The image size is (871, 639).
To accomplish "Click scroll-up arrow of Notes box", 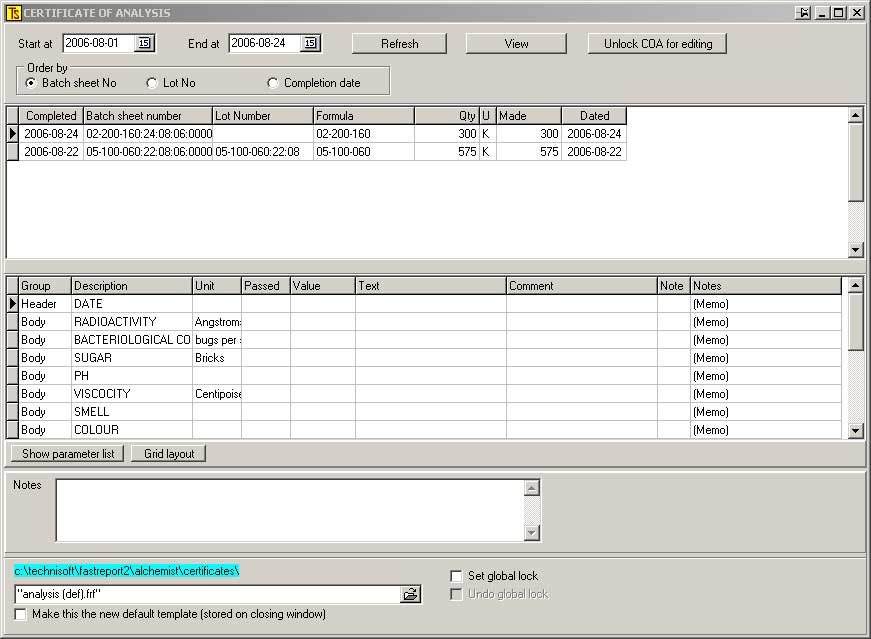I will coord(532,488).
